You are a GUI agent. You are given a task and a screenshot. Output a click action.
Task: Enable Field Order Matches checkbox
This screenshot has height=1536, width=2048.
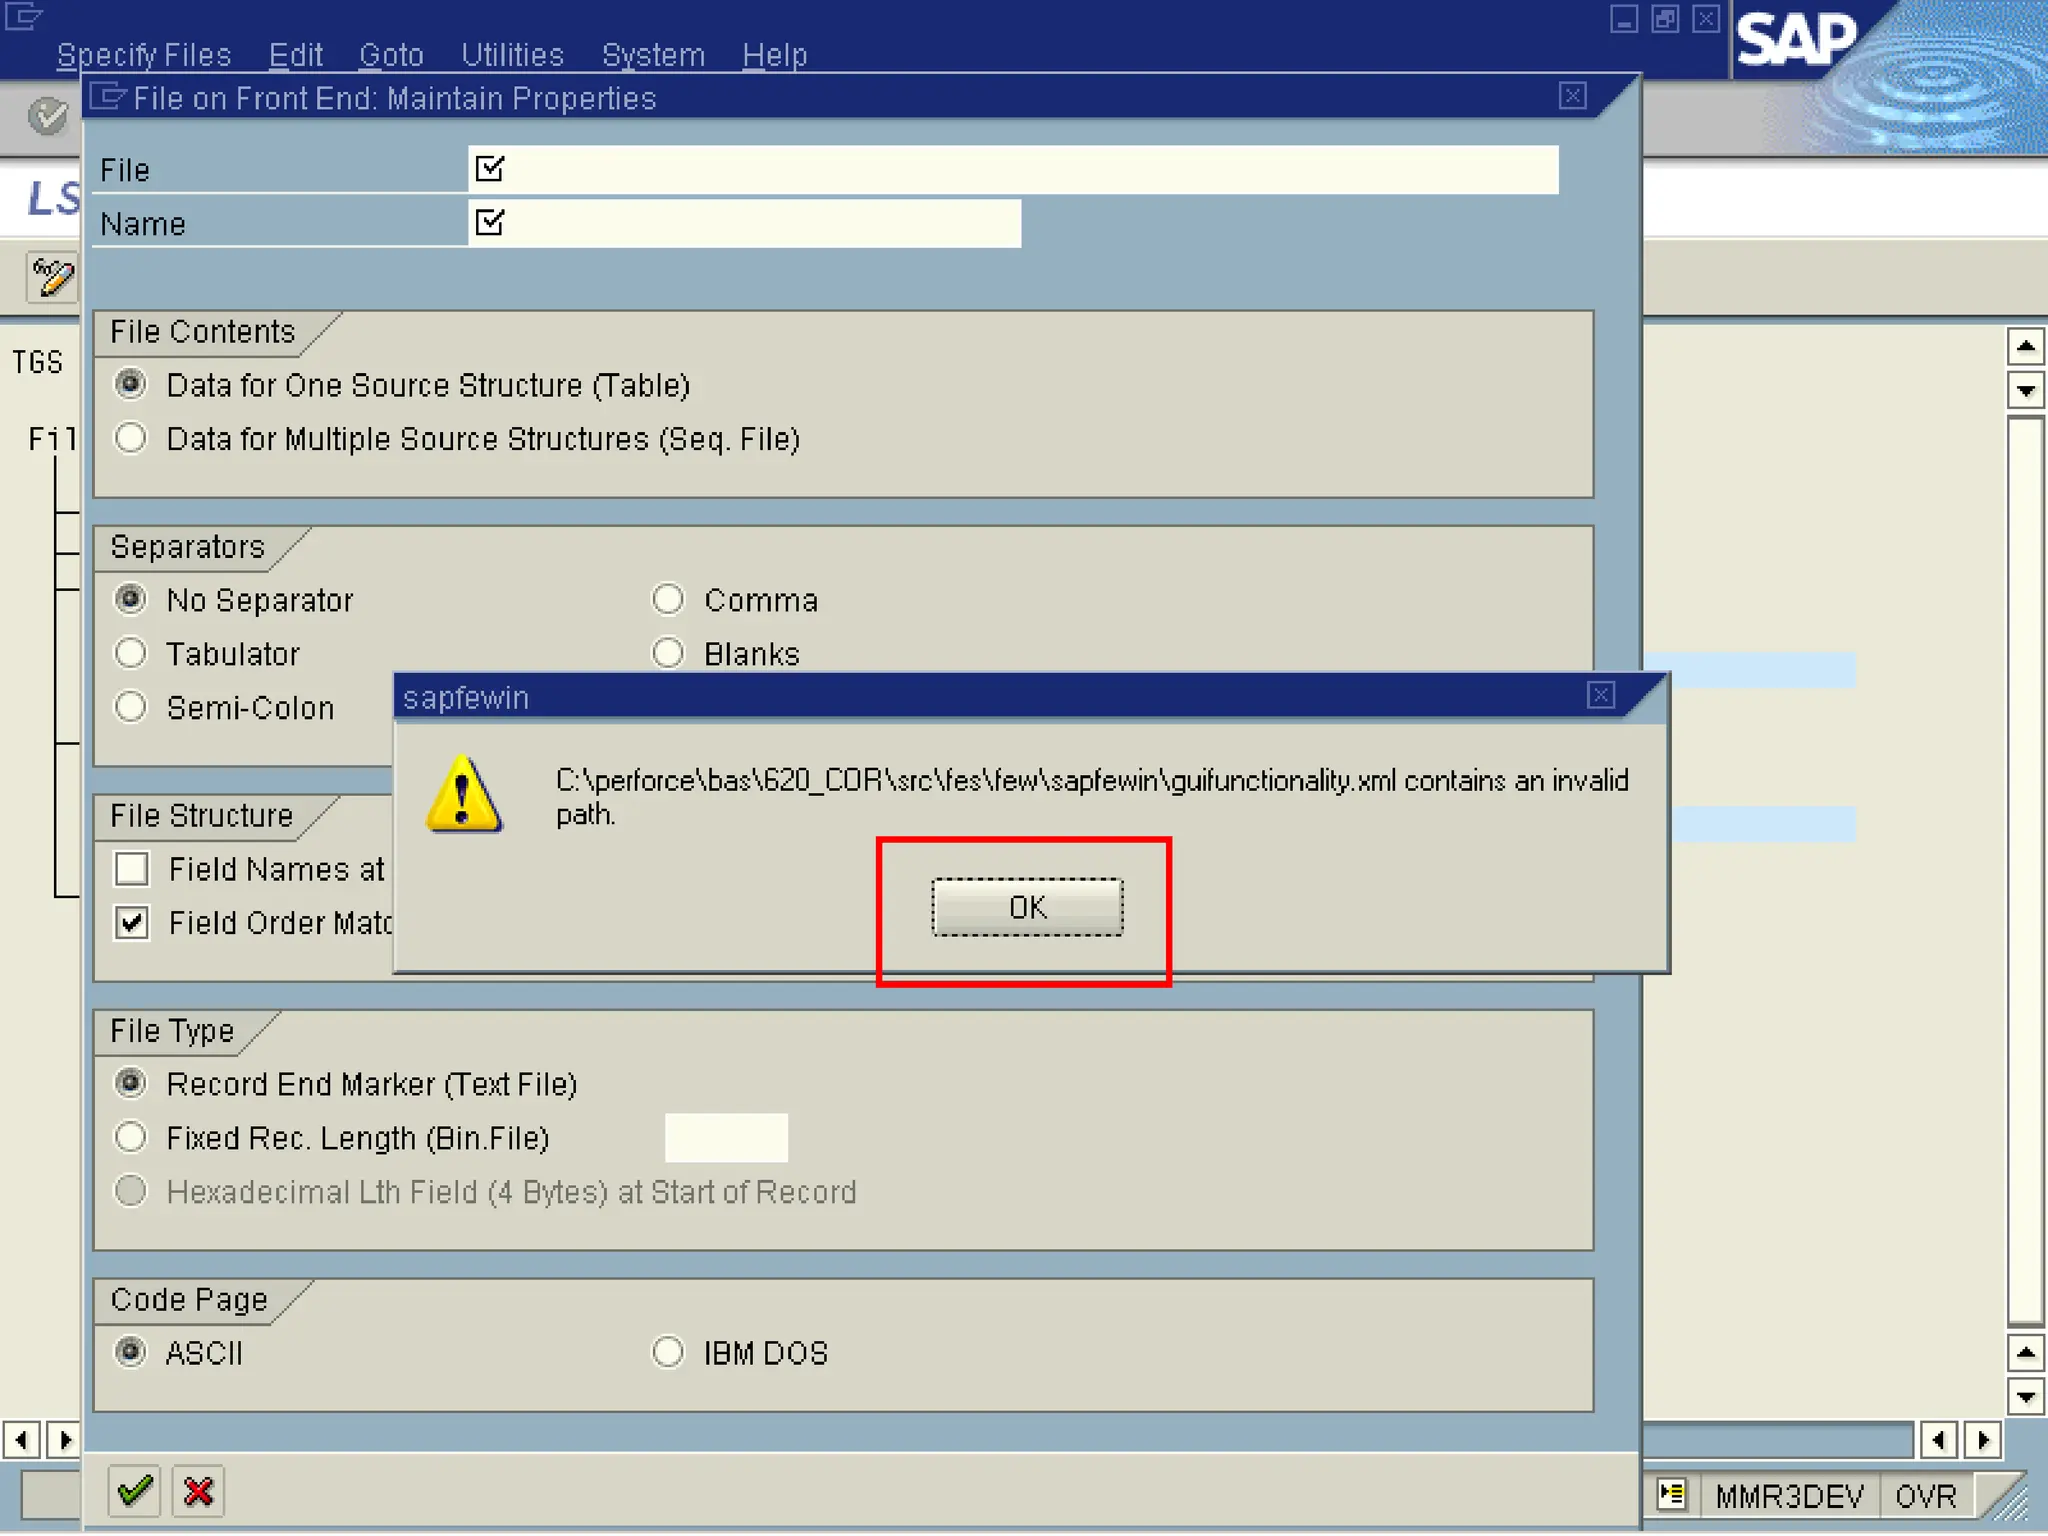pyautogui.click(x=132, y=922)
